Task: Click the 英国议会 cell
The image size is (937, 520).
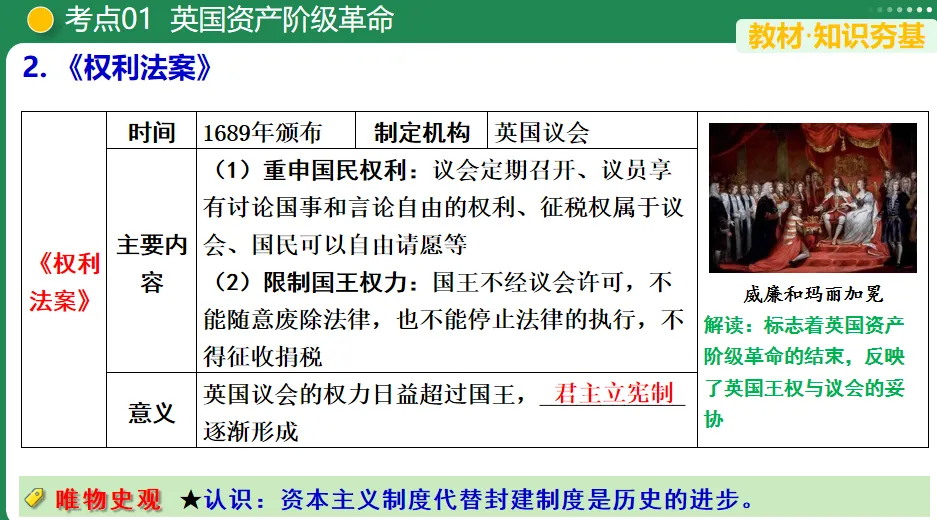Action: [592, 131]
